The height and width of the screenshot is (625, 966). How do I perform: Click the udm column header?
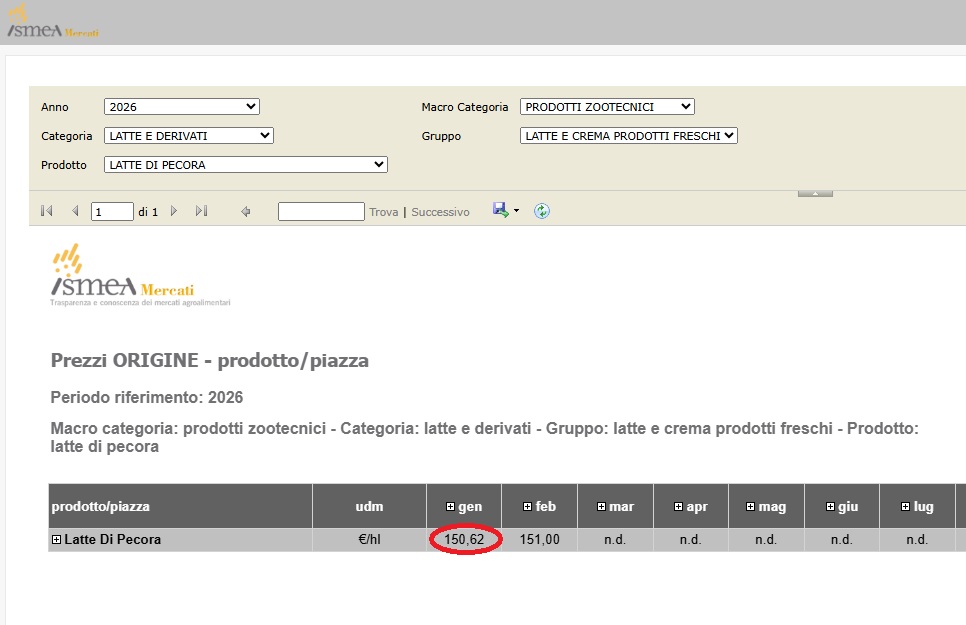pos(370,506)
